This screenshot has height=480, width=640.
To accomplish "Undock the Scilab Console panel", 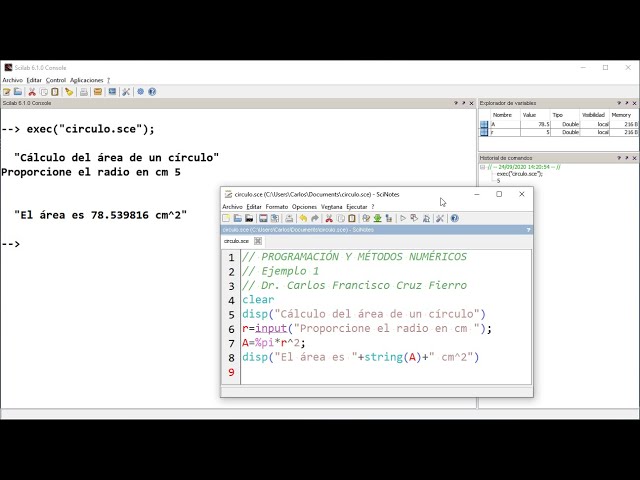I will [463, 103].
